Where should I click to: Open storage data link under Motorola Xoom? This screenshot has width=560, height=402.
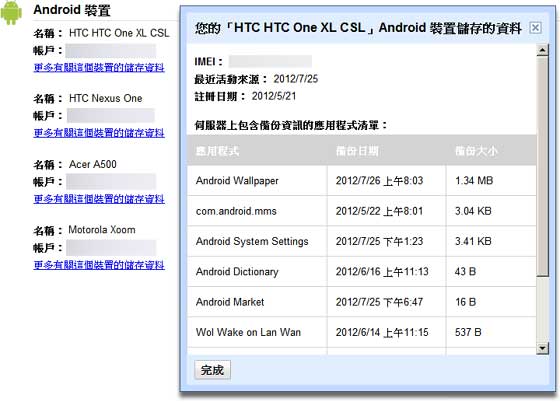(x=99, y=265)
